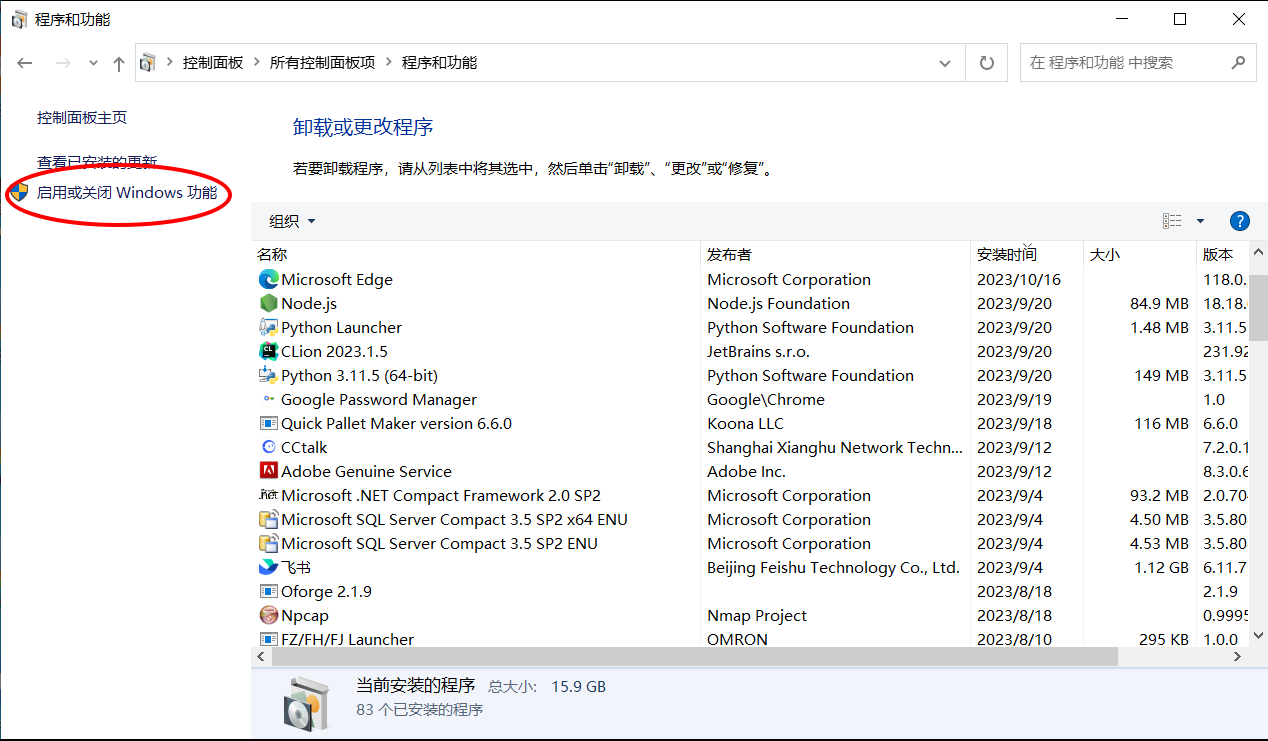Click the horizontal scroll right arrow
Screen dimensions: 1268x741
1238,656
